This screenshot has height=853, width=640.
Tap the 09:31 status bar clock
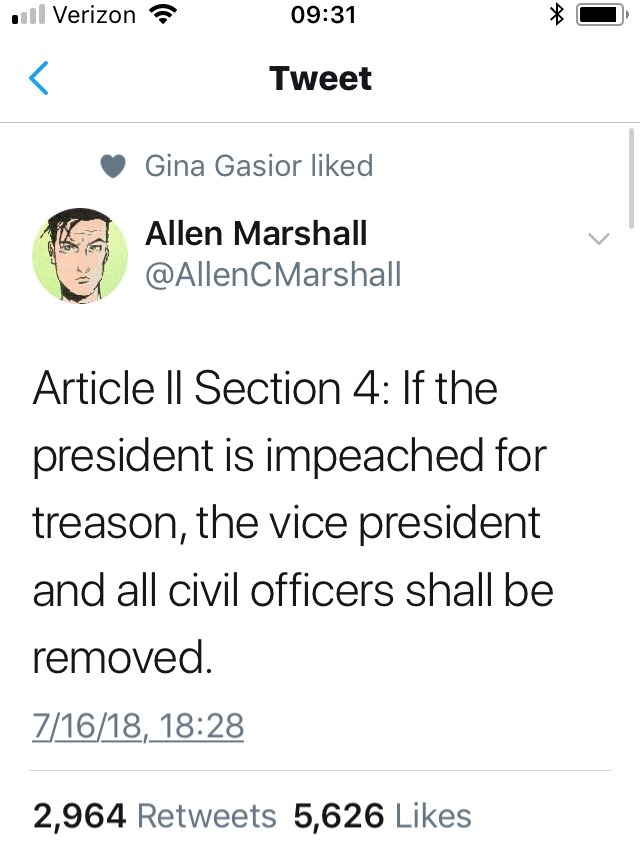pos(320,15)
